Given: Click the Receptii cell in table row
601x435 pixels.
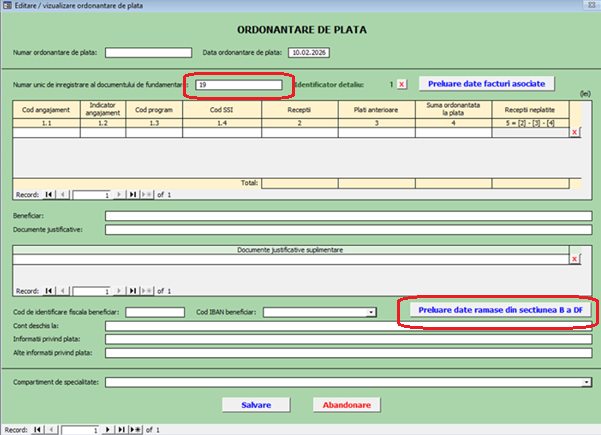Looking at the screenshot, I should click(x=300, y=133).
